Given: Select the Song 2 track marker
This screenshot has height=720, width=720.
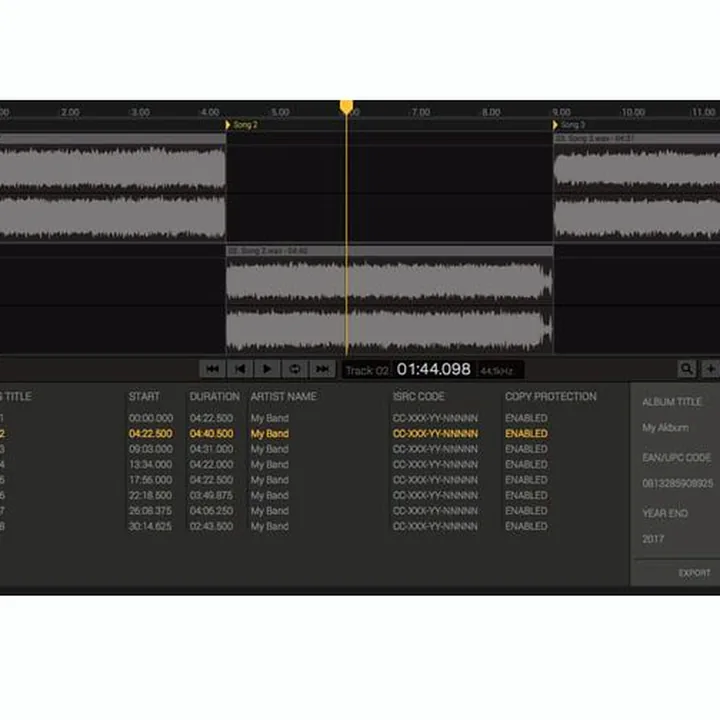Looking at the screenshot, I should coord(242,125).
